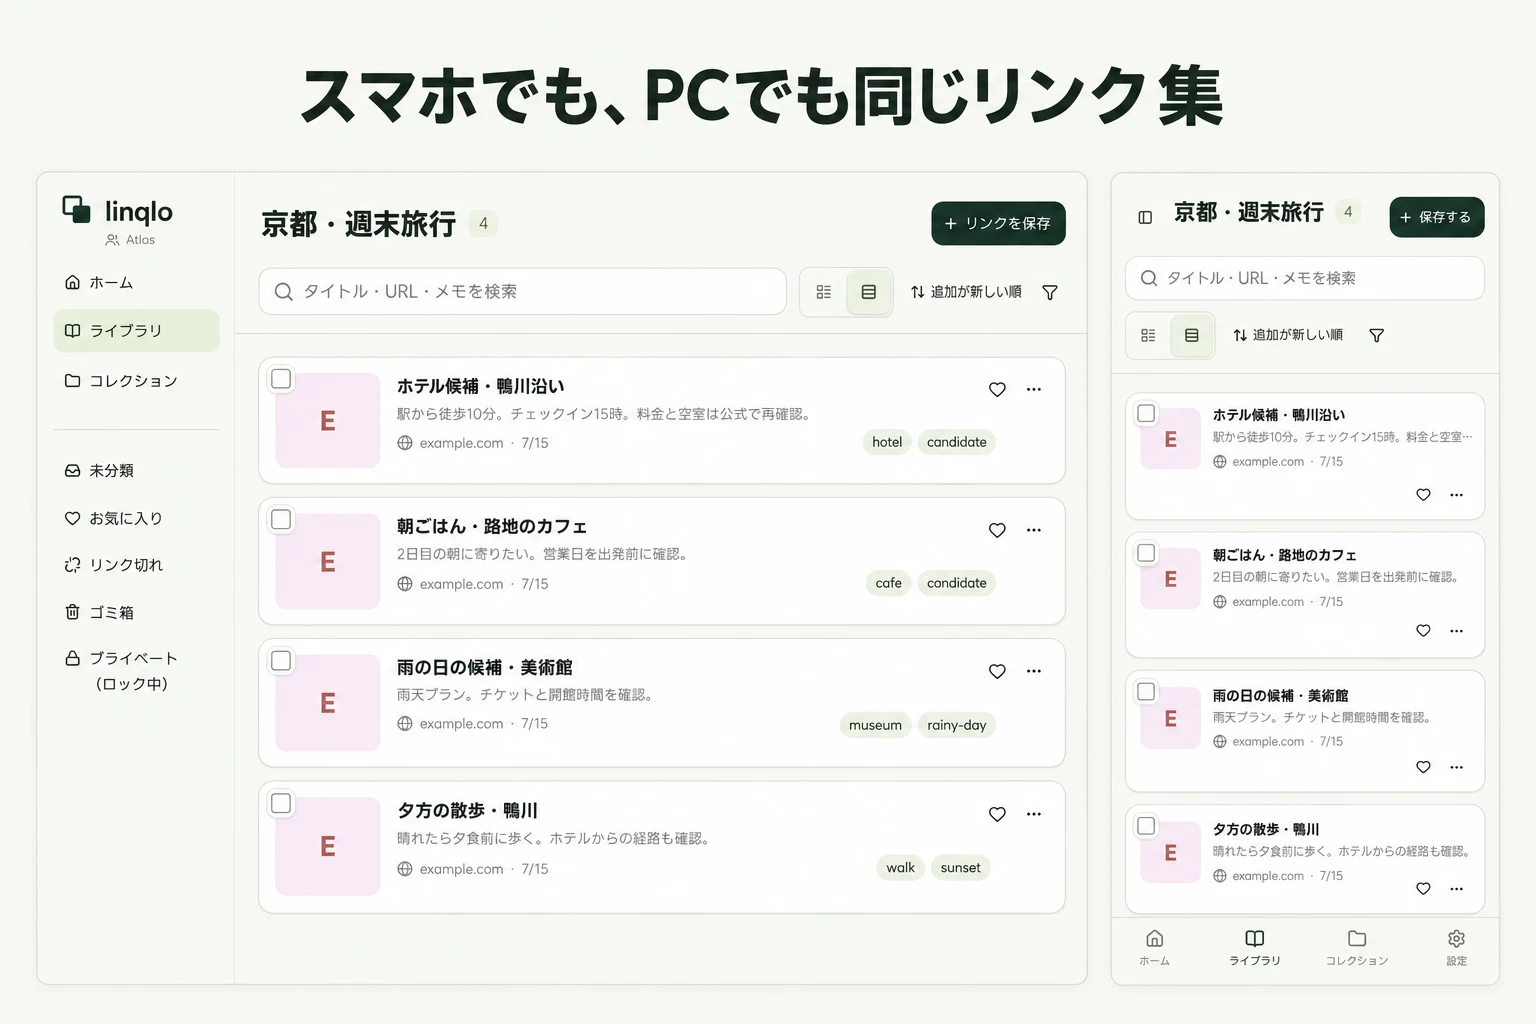This screenshot has height=1024, width=1536.
Task: Toggle sidebar icon in mobile header
Action: click(1146, 217)
